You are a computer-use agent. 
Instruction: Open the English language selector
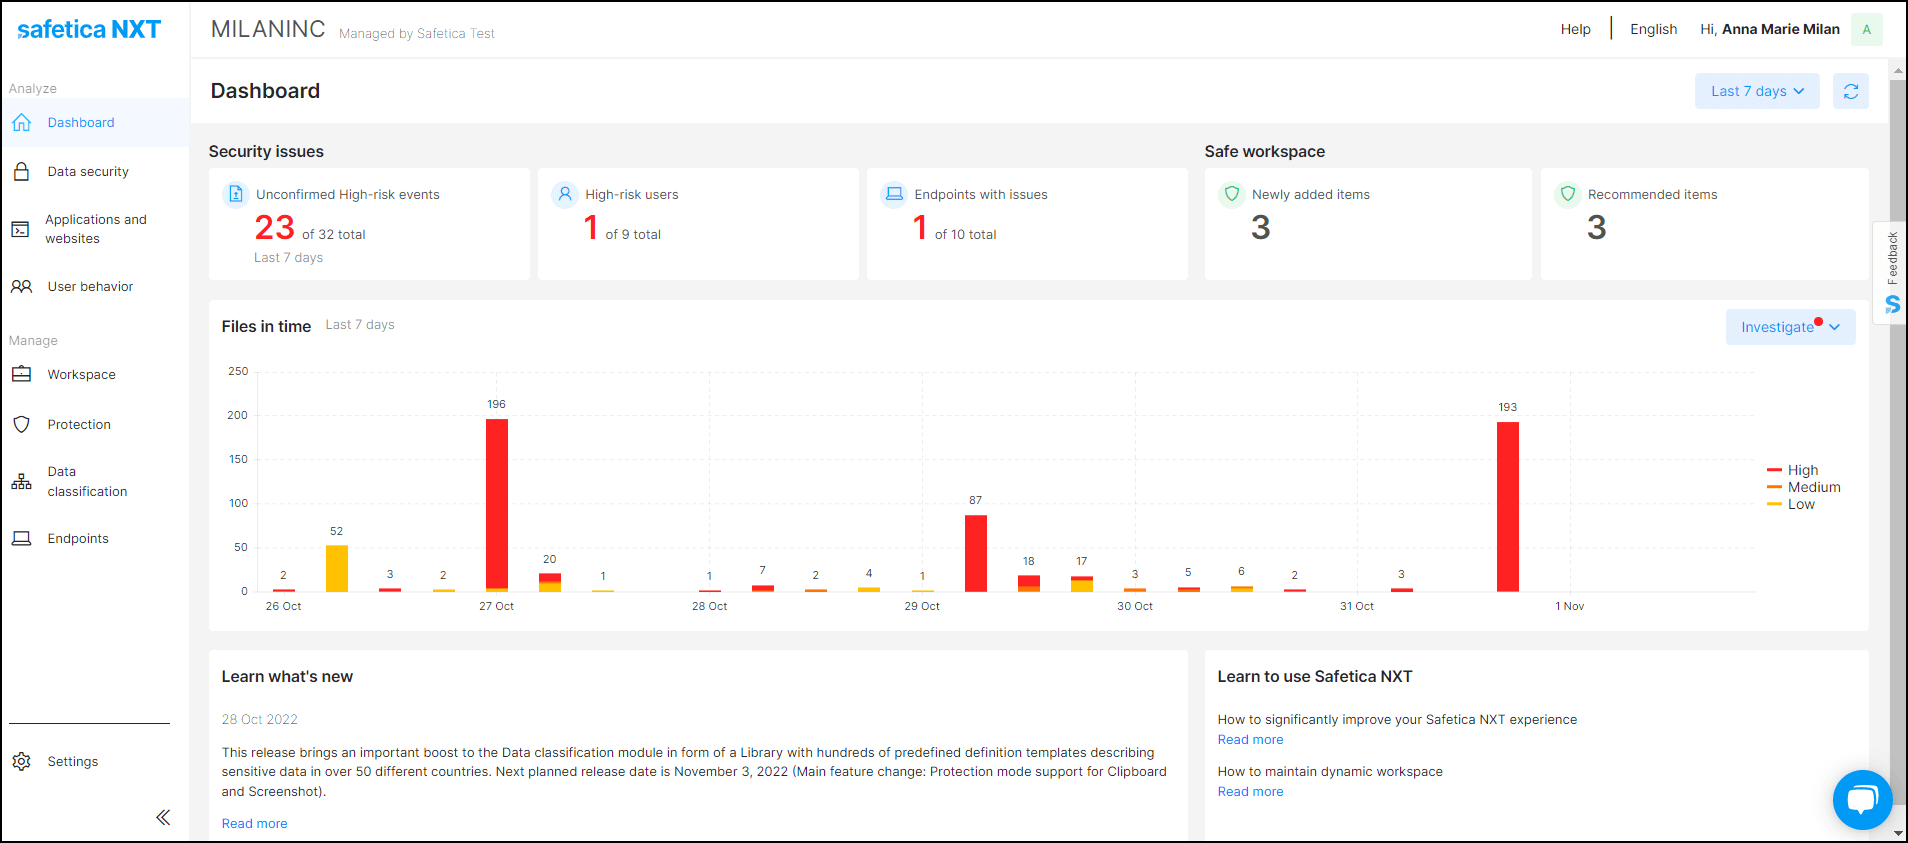click(x=1653, y=29)
